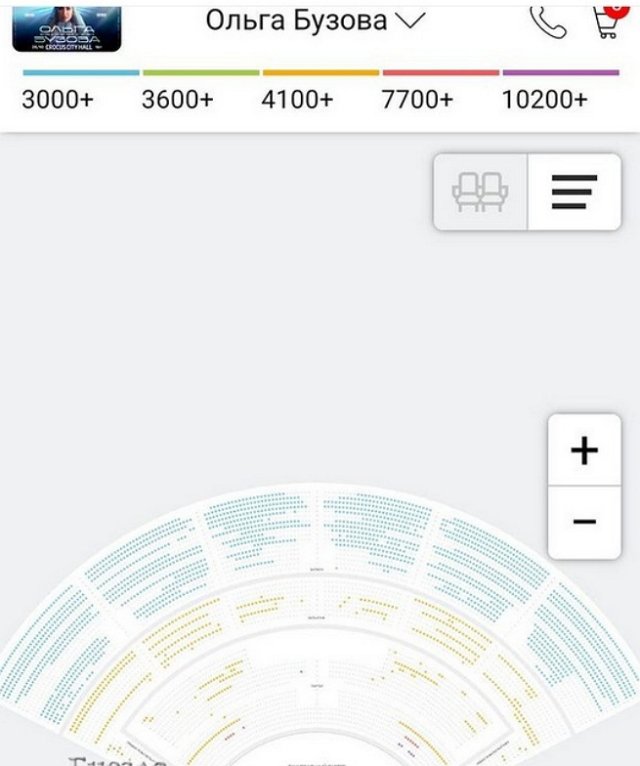The image size is (640, 766).
Task: Click the blue price color bar
Action: pyautogui.click(x=81, y=73)
